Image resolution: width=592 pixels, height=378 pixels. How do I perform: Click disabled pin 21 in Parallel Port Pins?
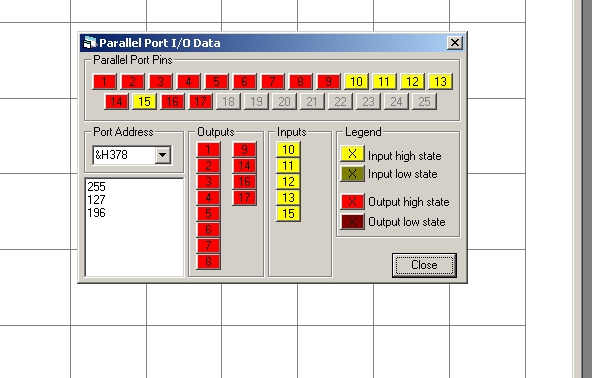pyautogui.click(x=312, y=102)
